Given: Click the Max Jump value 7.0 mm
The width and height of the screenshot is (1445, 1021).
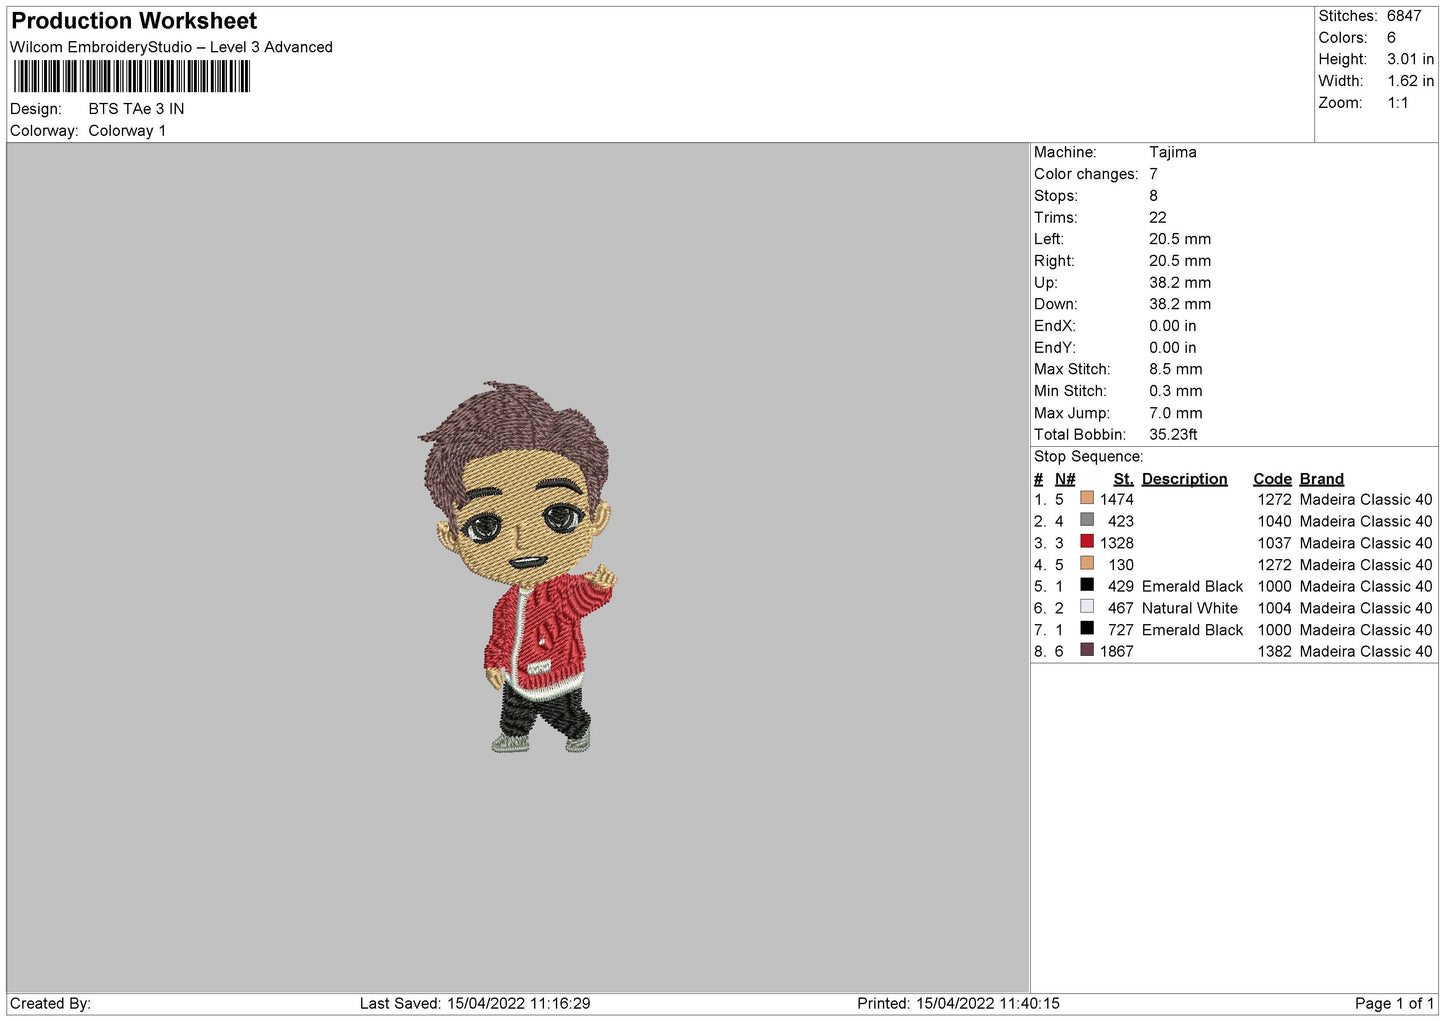Looking at the screenshot, I should (1176, 413).
